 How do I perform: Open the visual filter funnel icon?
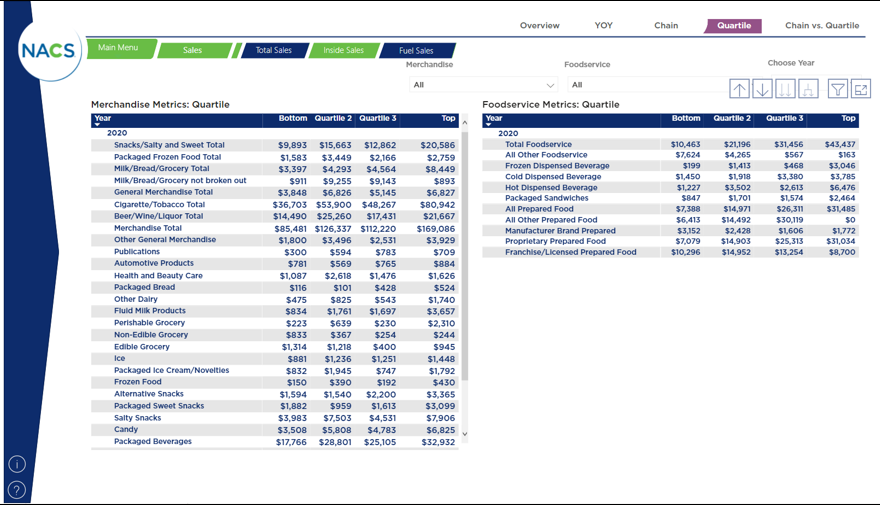(838, 89)
